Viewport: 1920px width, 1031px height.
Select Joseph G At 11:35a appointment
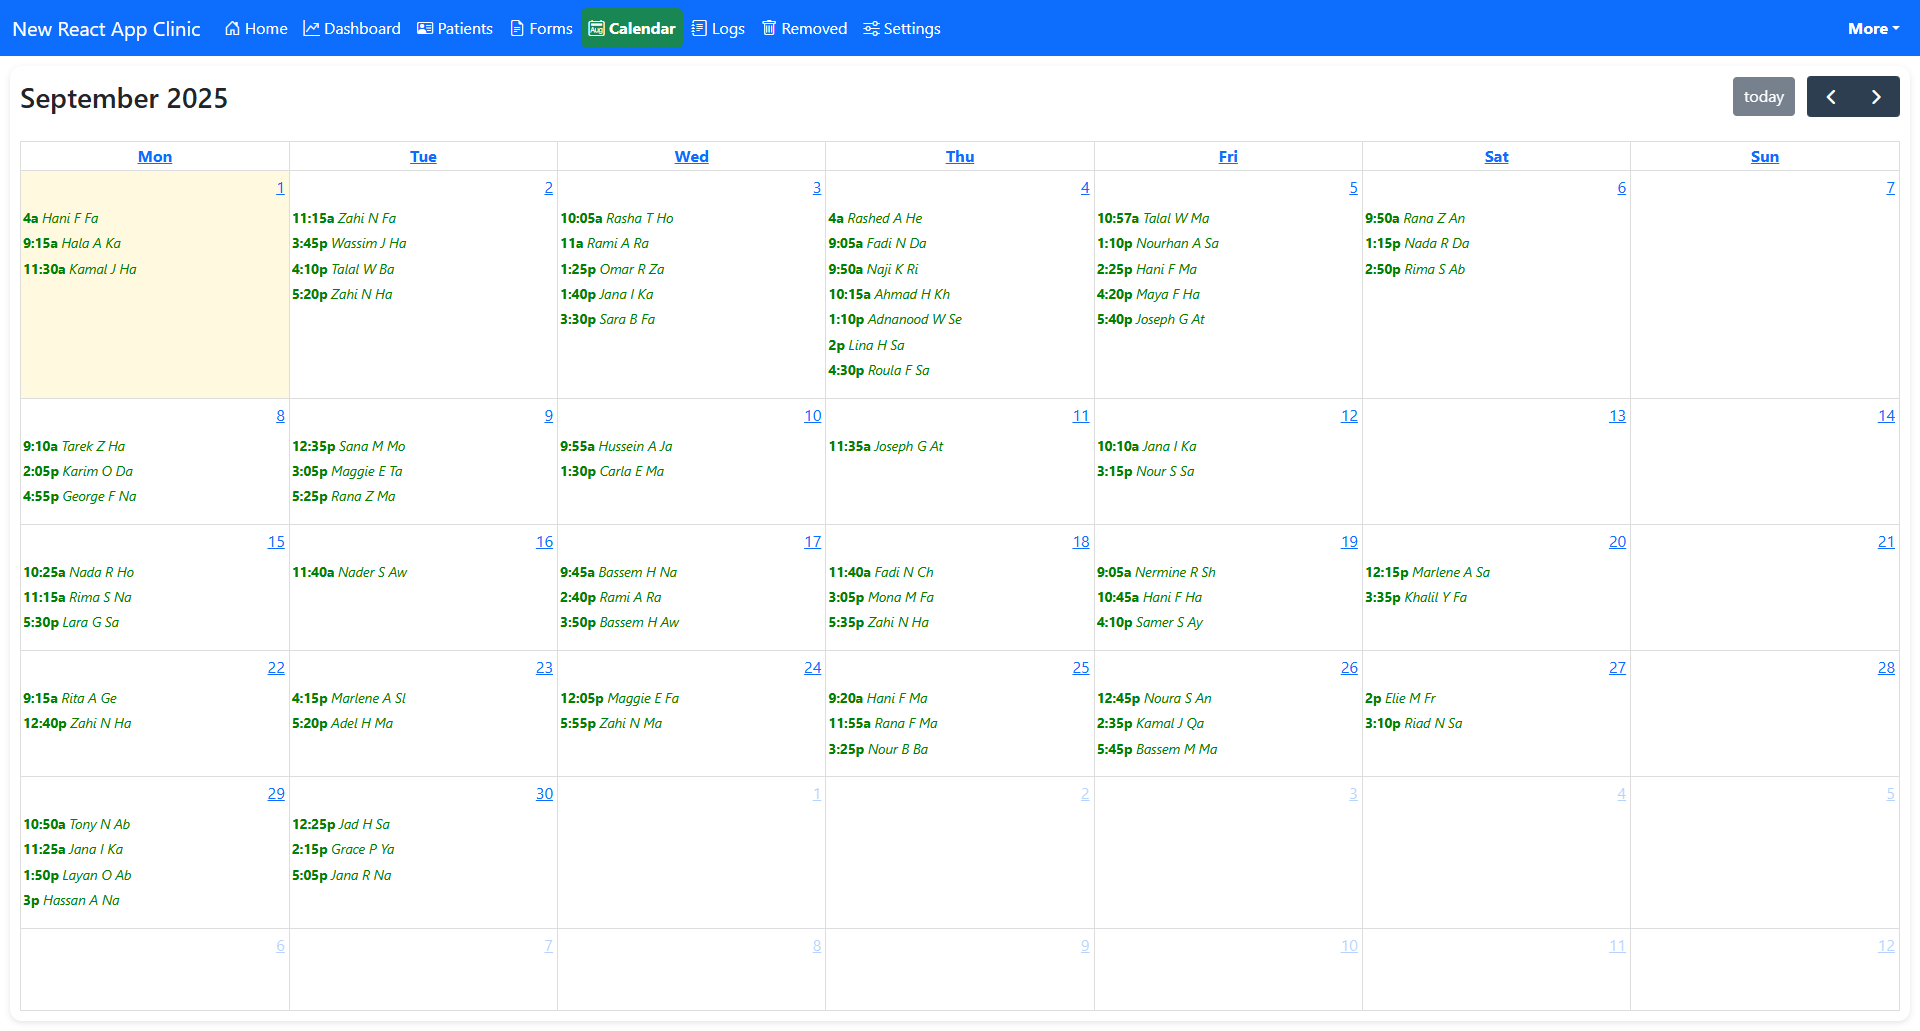pos(885,447)
